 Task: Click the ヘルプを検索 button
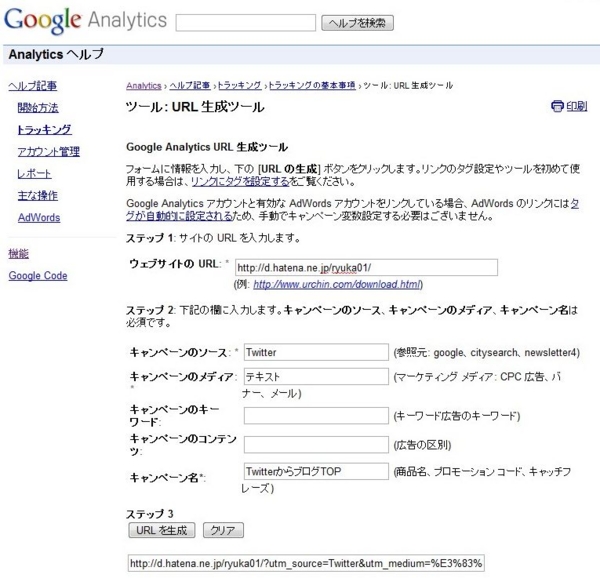point(357,23)
